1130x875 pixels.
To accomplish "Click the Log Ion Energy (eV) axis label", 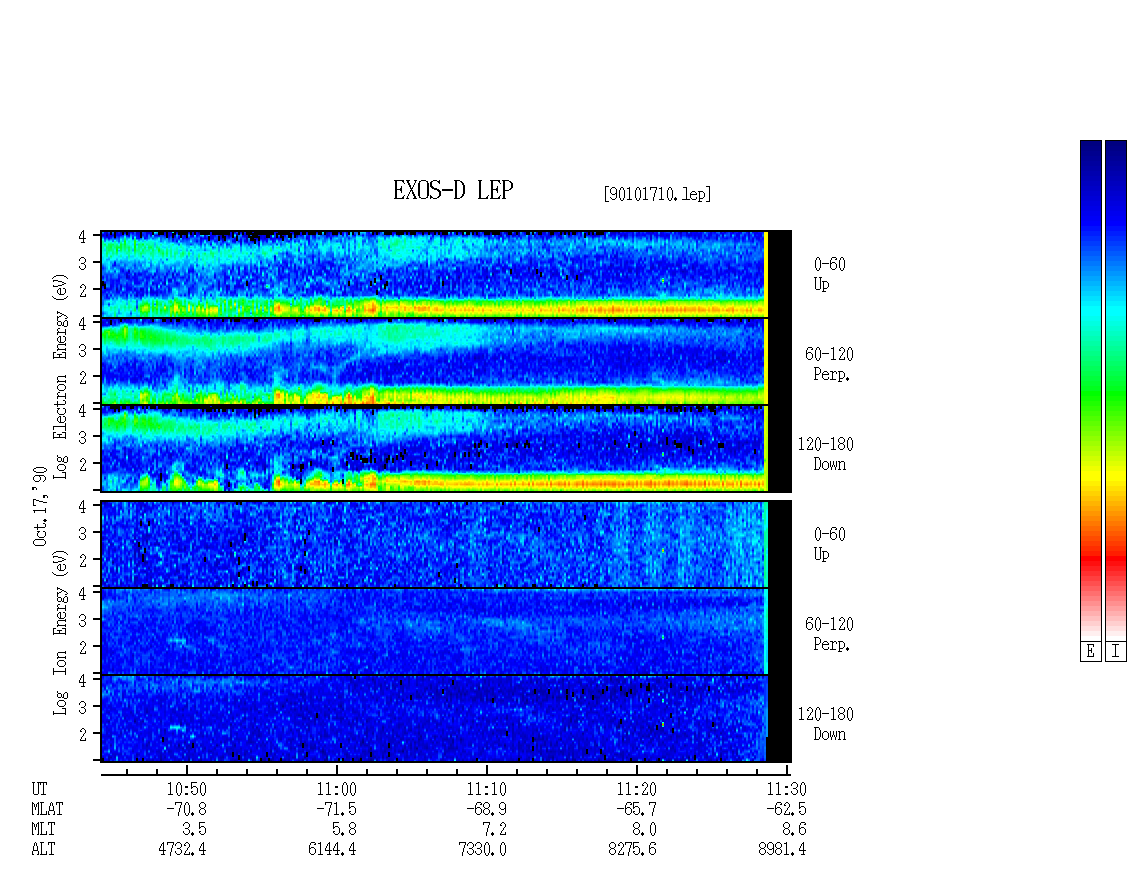I will 60,633.
